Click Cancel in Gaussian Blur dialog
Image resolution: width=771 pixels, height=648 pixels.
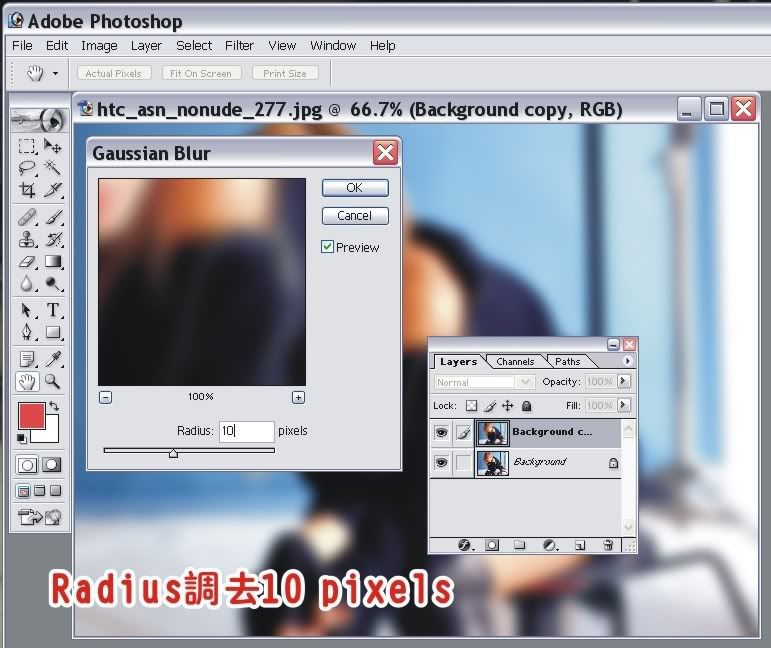point(355,216)
